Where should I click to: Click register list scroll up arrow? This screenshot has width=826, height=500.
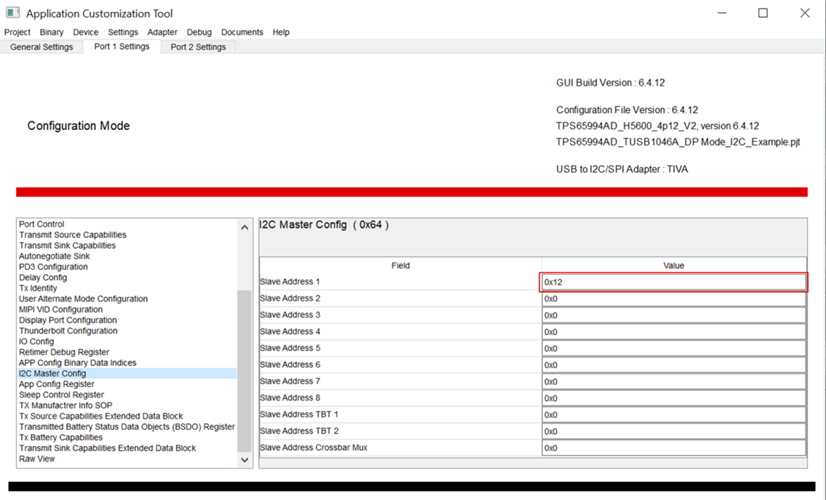pos(244,228)
